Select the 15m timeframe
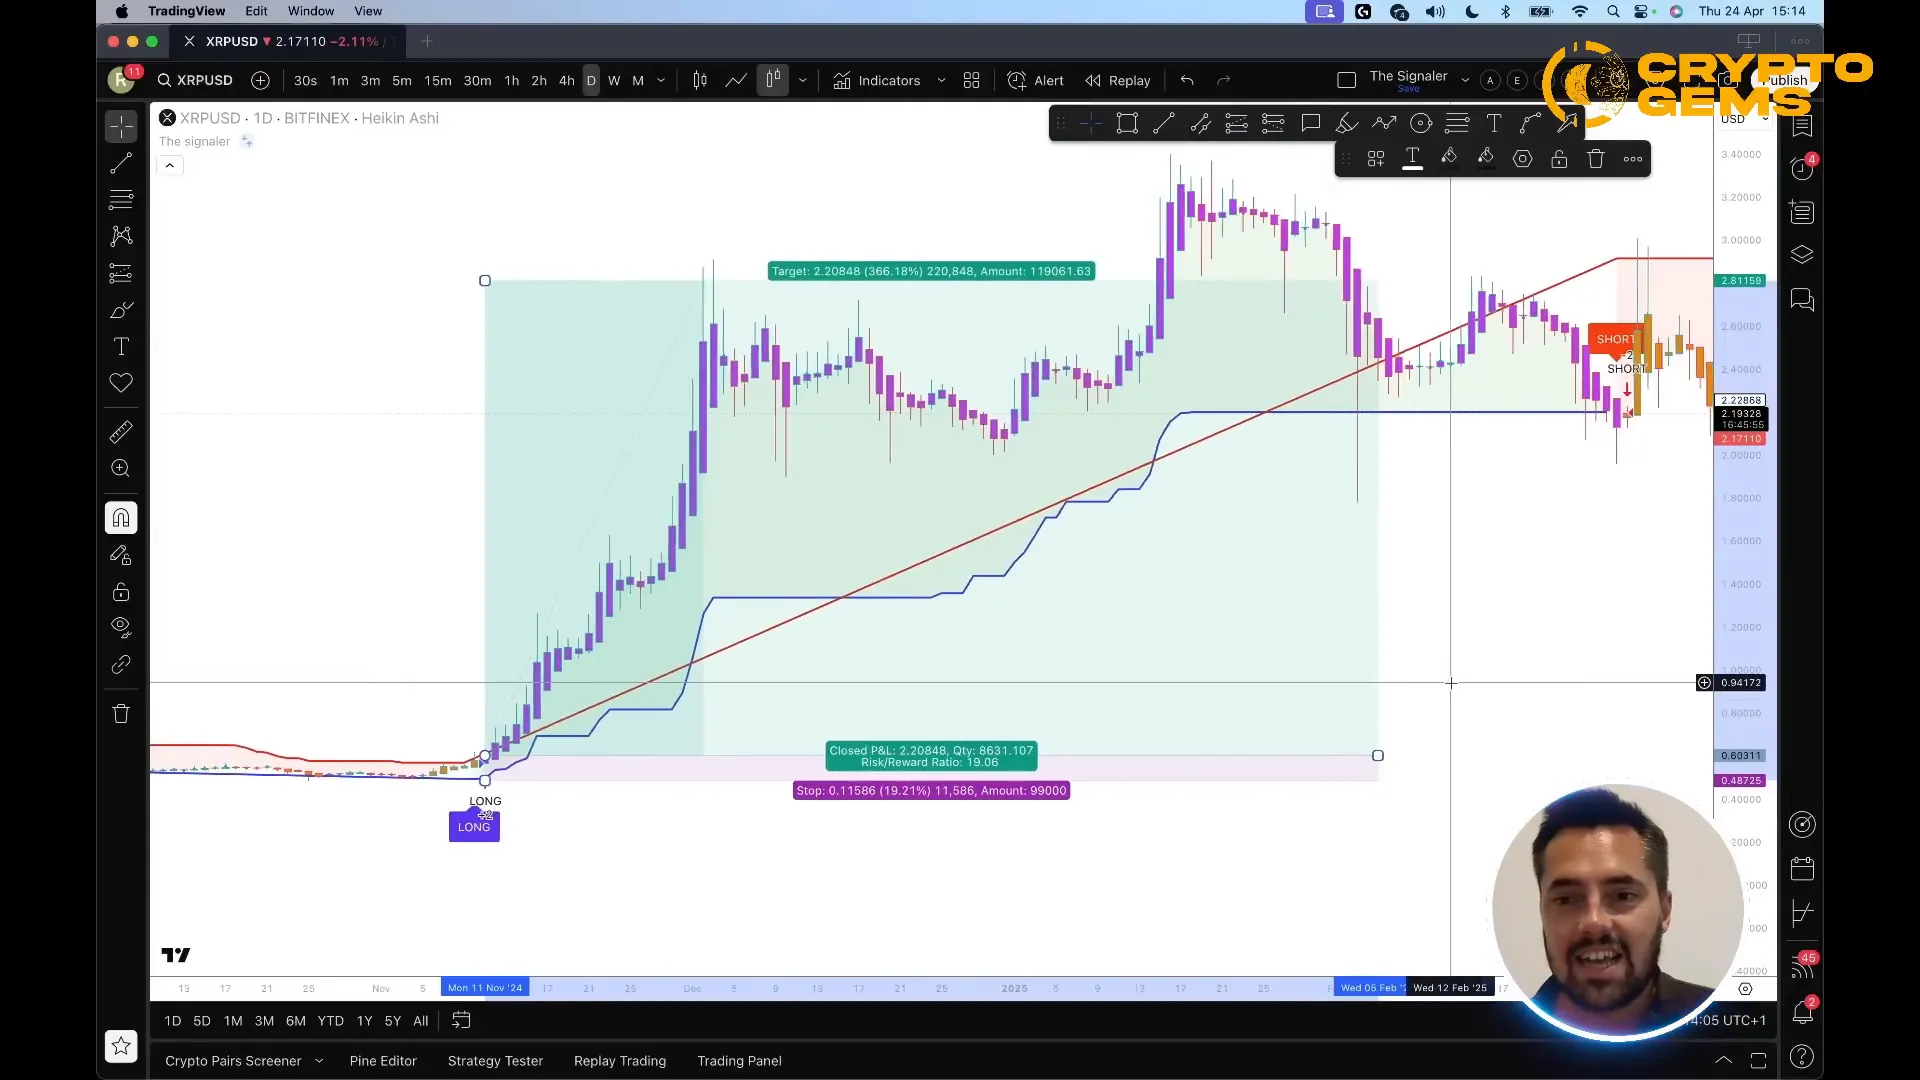This screenshot has height=1080, width=1920. 438,81
